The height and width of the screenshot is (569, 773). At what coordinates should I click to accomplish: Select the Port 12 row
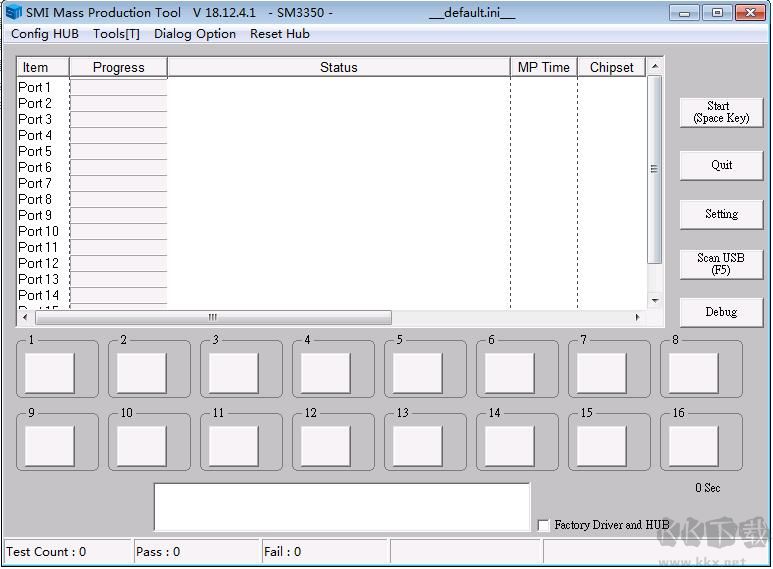(x=331, y=264)
